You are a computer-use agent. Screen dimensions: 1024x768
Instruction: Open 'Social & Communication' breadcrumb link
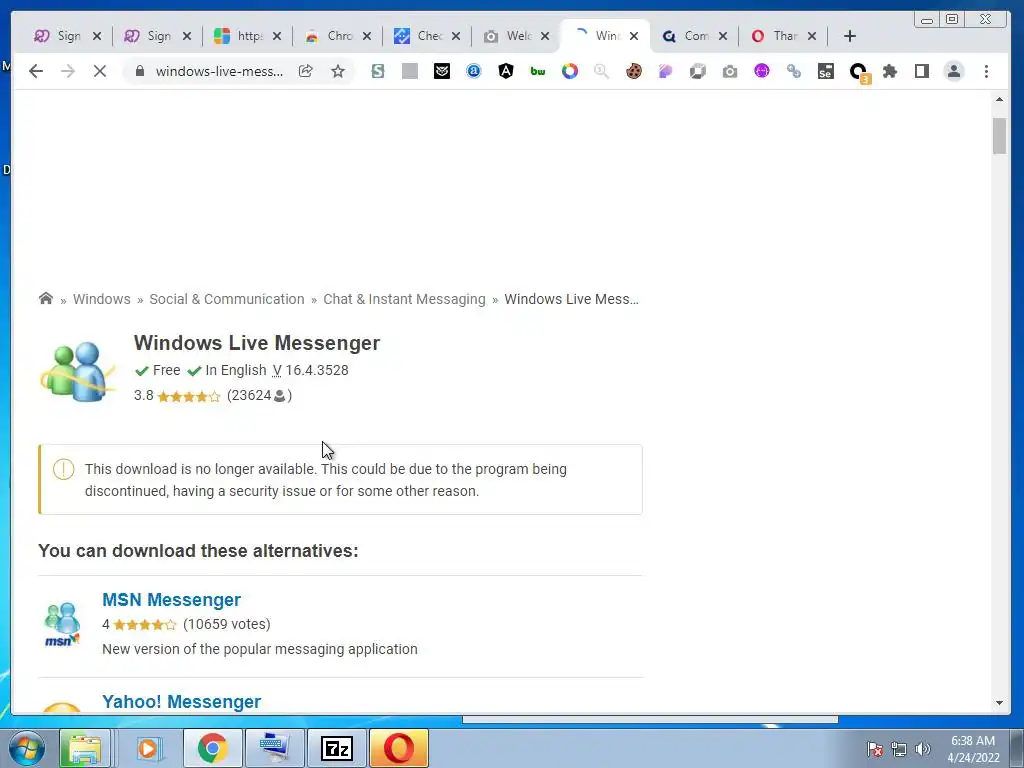point(227,299)
